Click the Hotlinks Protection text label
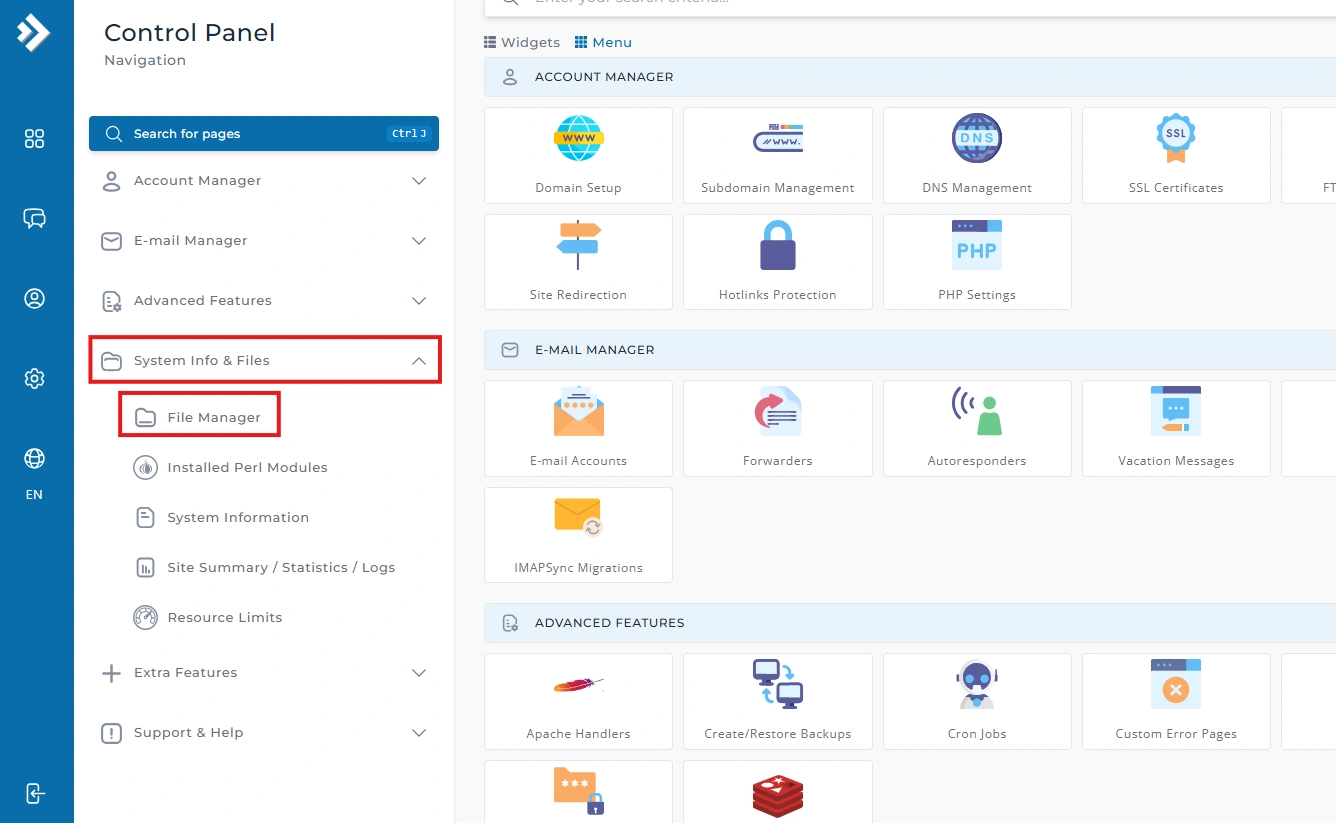 pyautogui.click(x=778, y=295)
